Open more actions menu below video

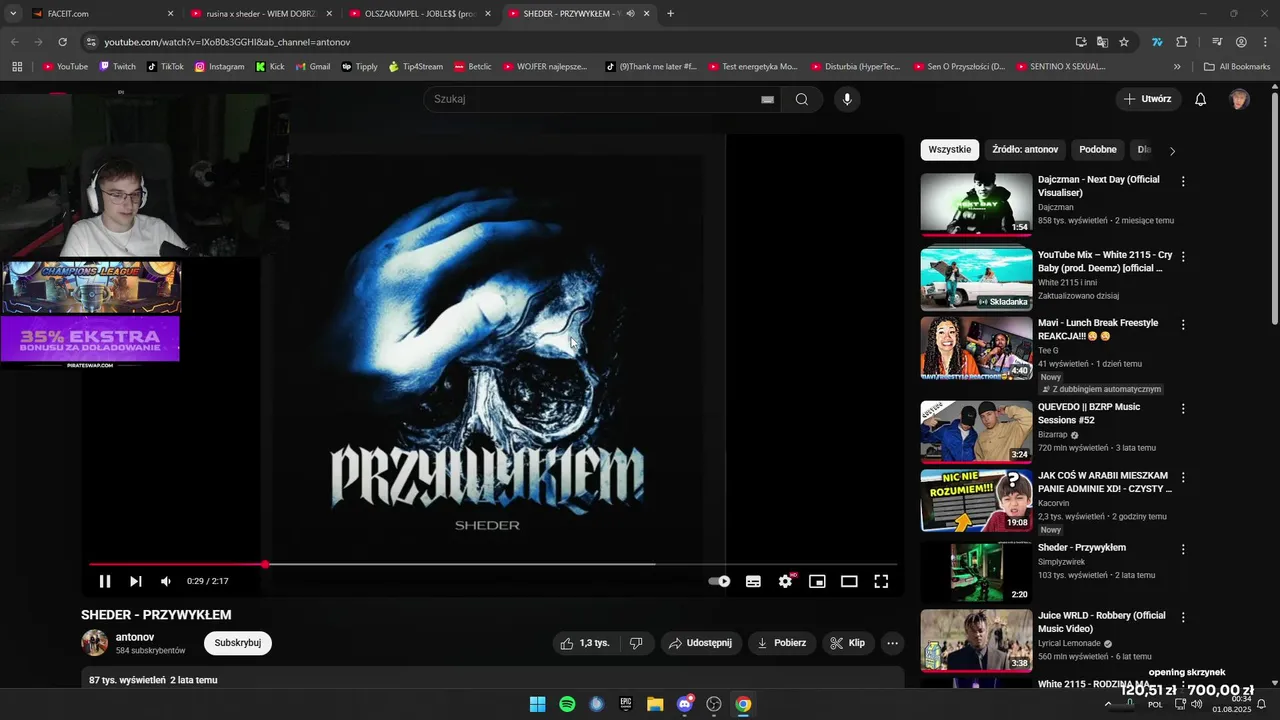(893, 643)
